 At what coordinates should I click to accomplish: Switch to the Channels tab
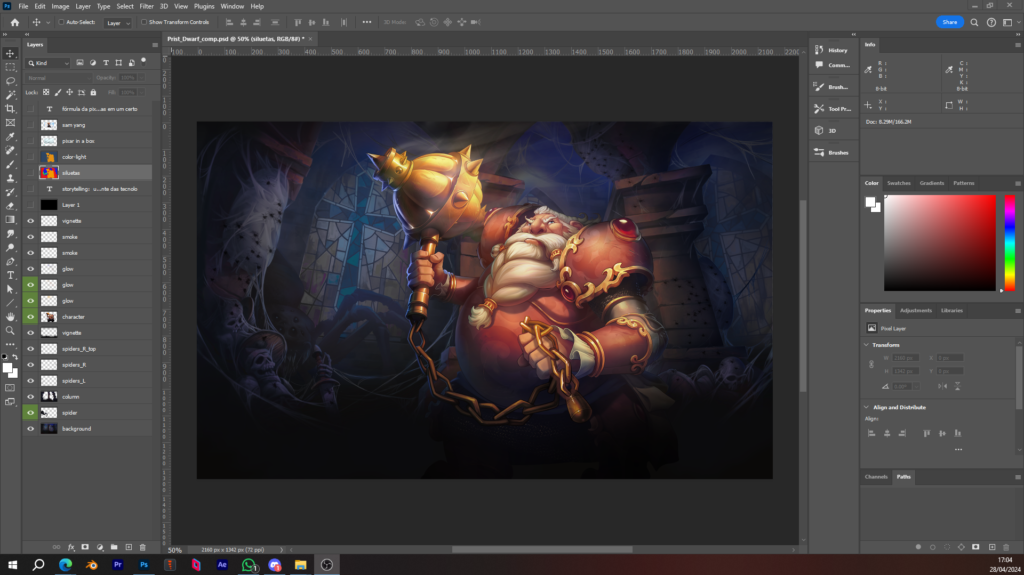pos(876,477)
